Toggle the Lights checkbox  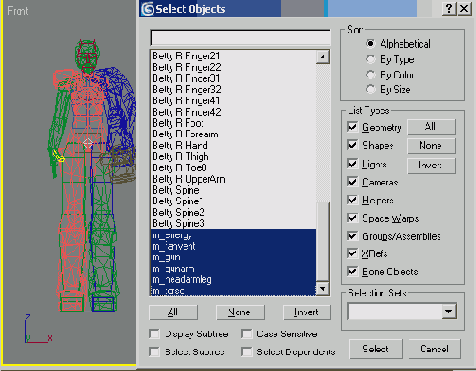[x=352, y=164]
